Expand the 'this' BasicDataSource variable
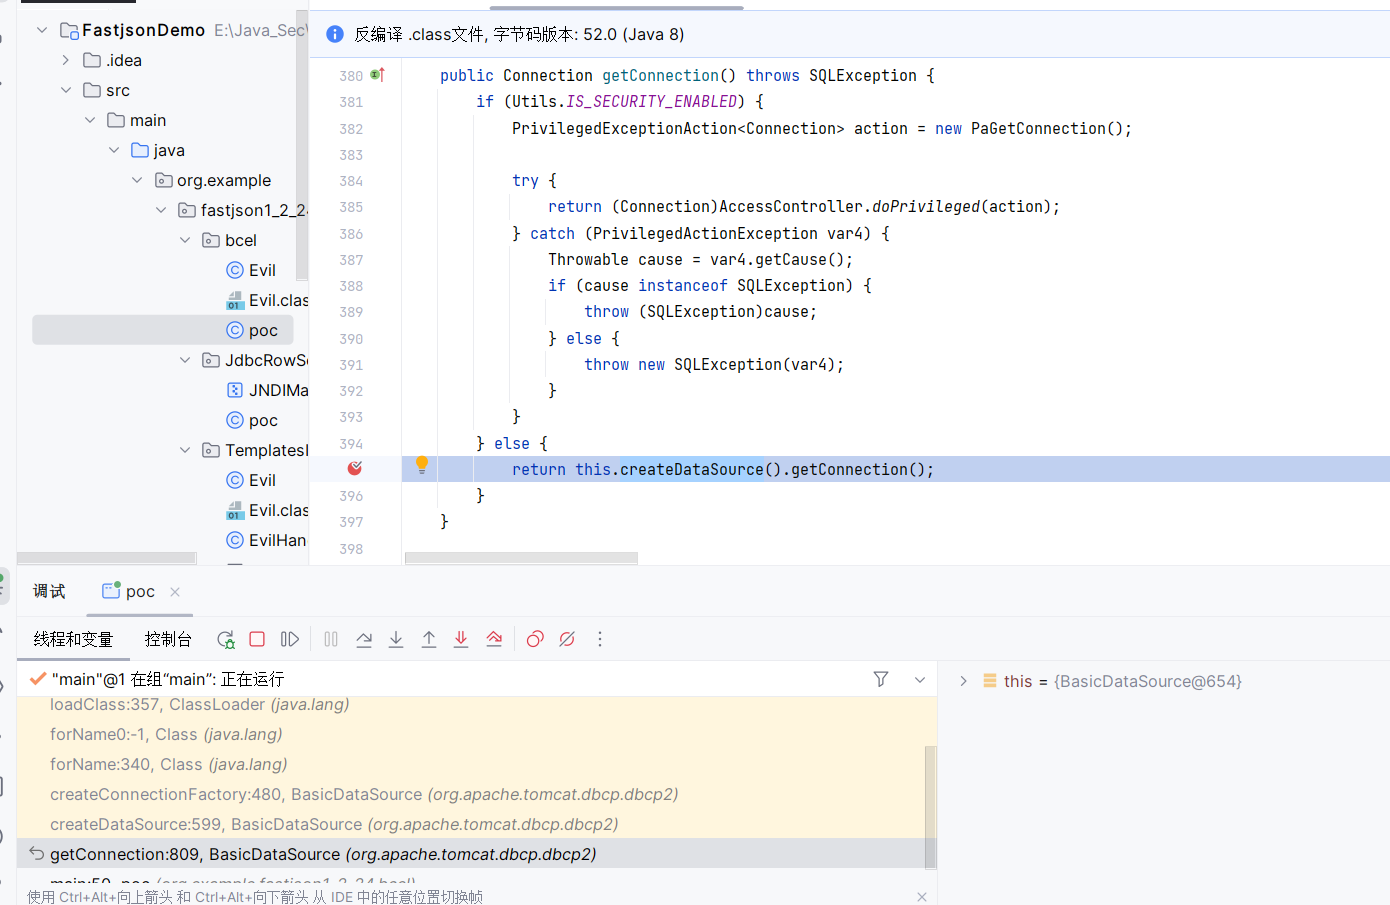This screenshot has height=905, width=1390. tap(963, 681)
